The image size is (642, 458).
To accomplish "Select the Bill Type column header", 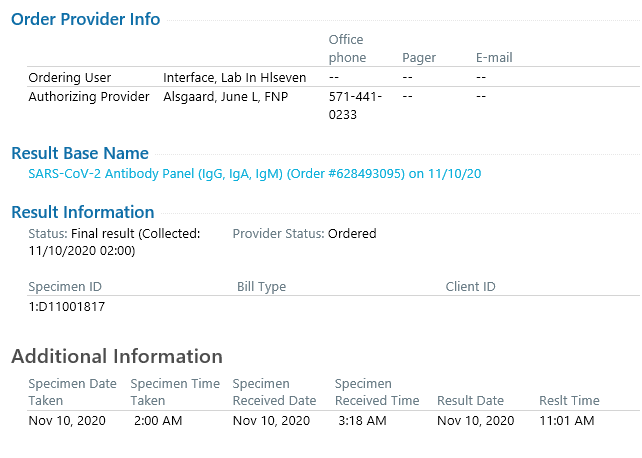I will 261,287.
